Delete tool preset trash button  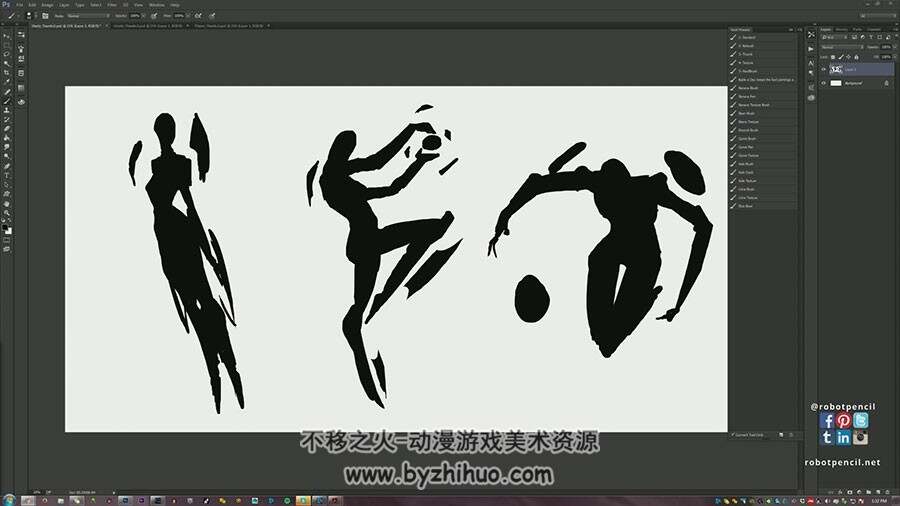click(792, 435)
